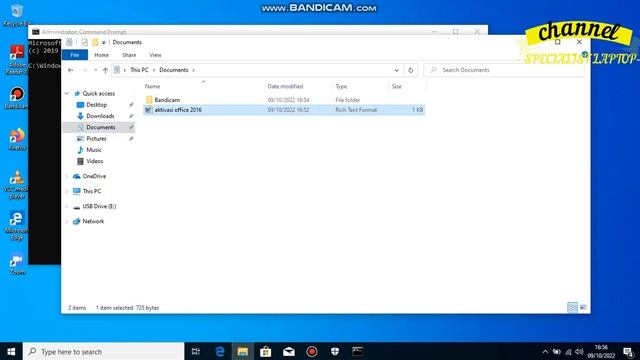
Task: Open the Windows Start menu
Action: pos(11,351)
